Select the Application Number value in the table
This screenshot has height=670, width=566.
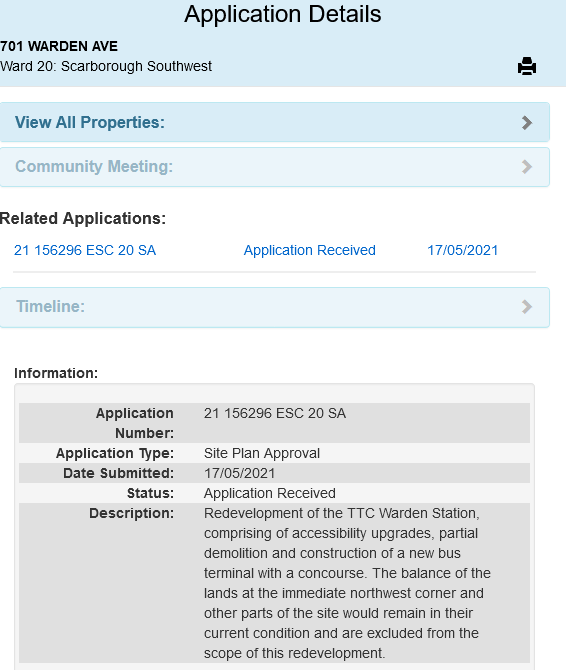click(x=275, y=413)
